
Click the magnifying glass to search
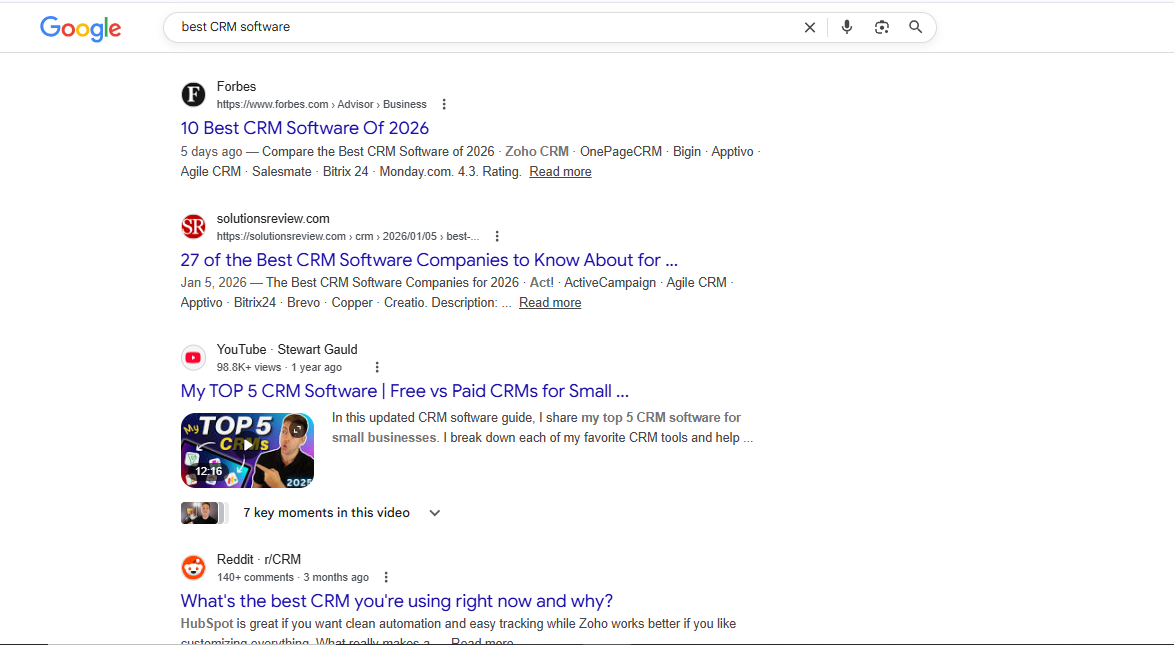[x=915, y=27]
